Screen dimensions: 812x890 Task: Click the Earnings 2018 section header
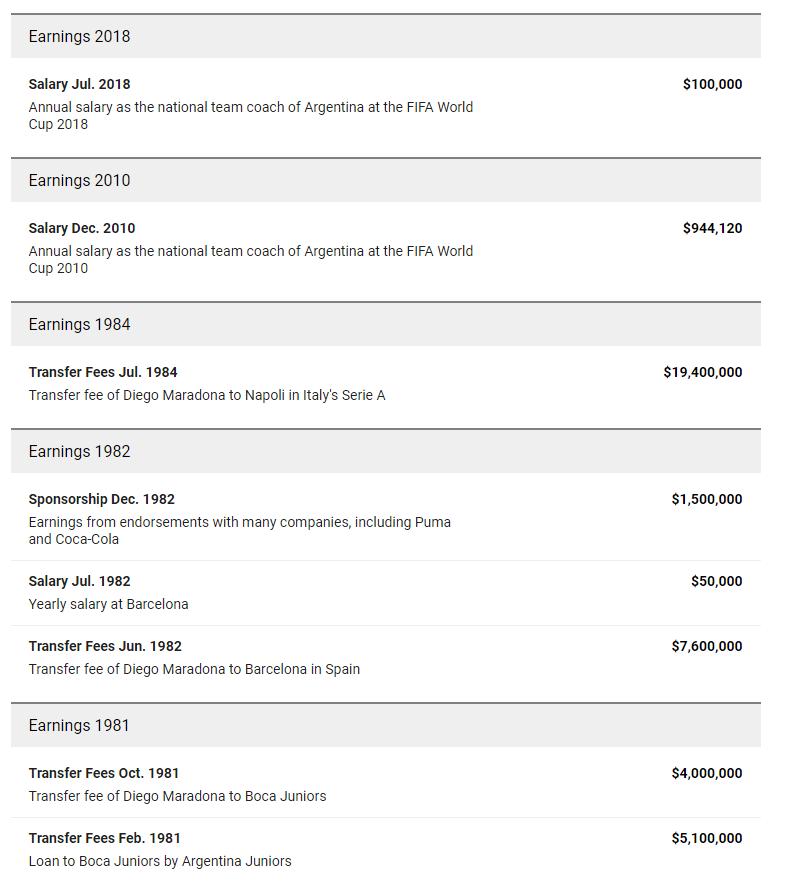[x=79, y=37]
